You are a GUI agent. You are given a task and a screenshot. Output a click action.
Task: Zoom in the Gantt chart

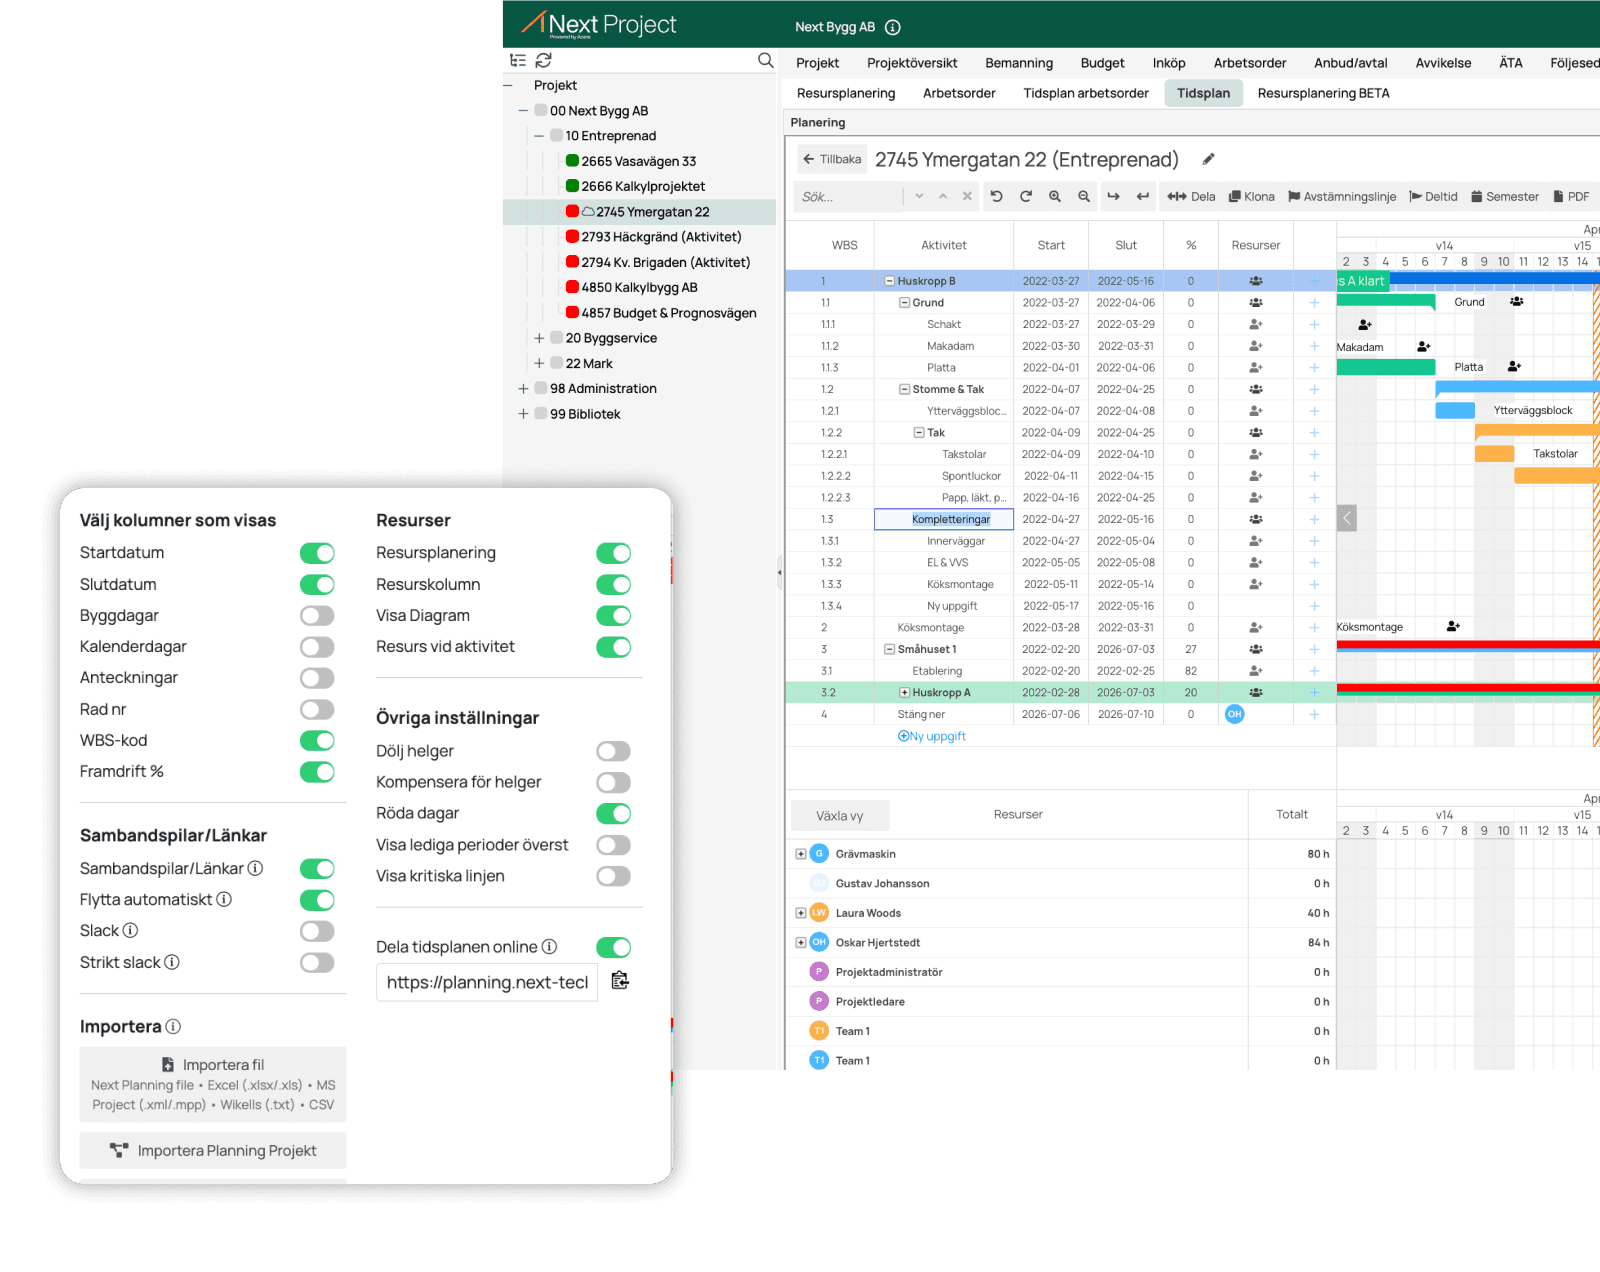click(x=1055, y=197)
